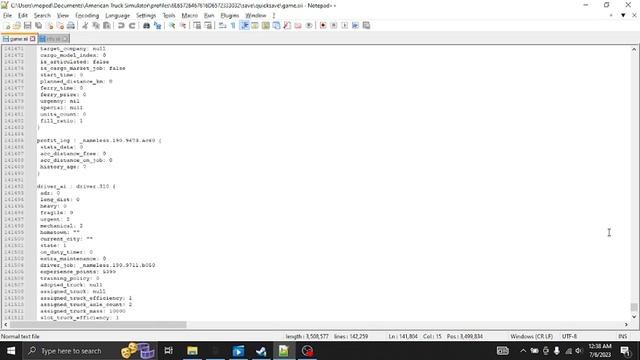Open the tab list dropdown arrow
This screenshot has height=360, width=640.
tap(623, 16)
